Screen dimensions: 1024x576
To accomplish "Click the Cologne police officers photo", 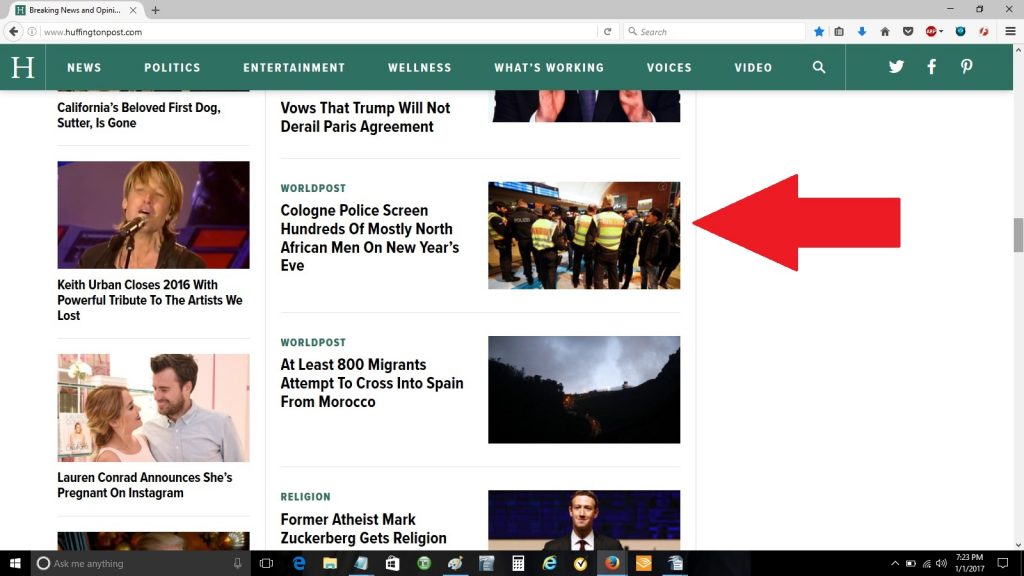I will 584,235.
